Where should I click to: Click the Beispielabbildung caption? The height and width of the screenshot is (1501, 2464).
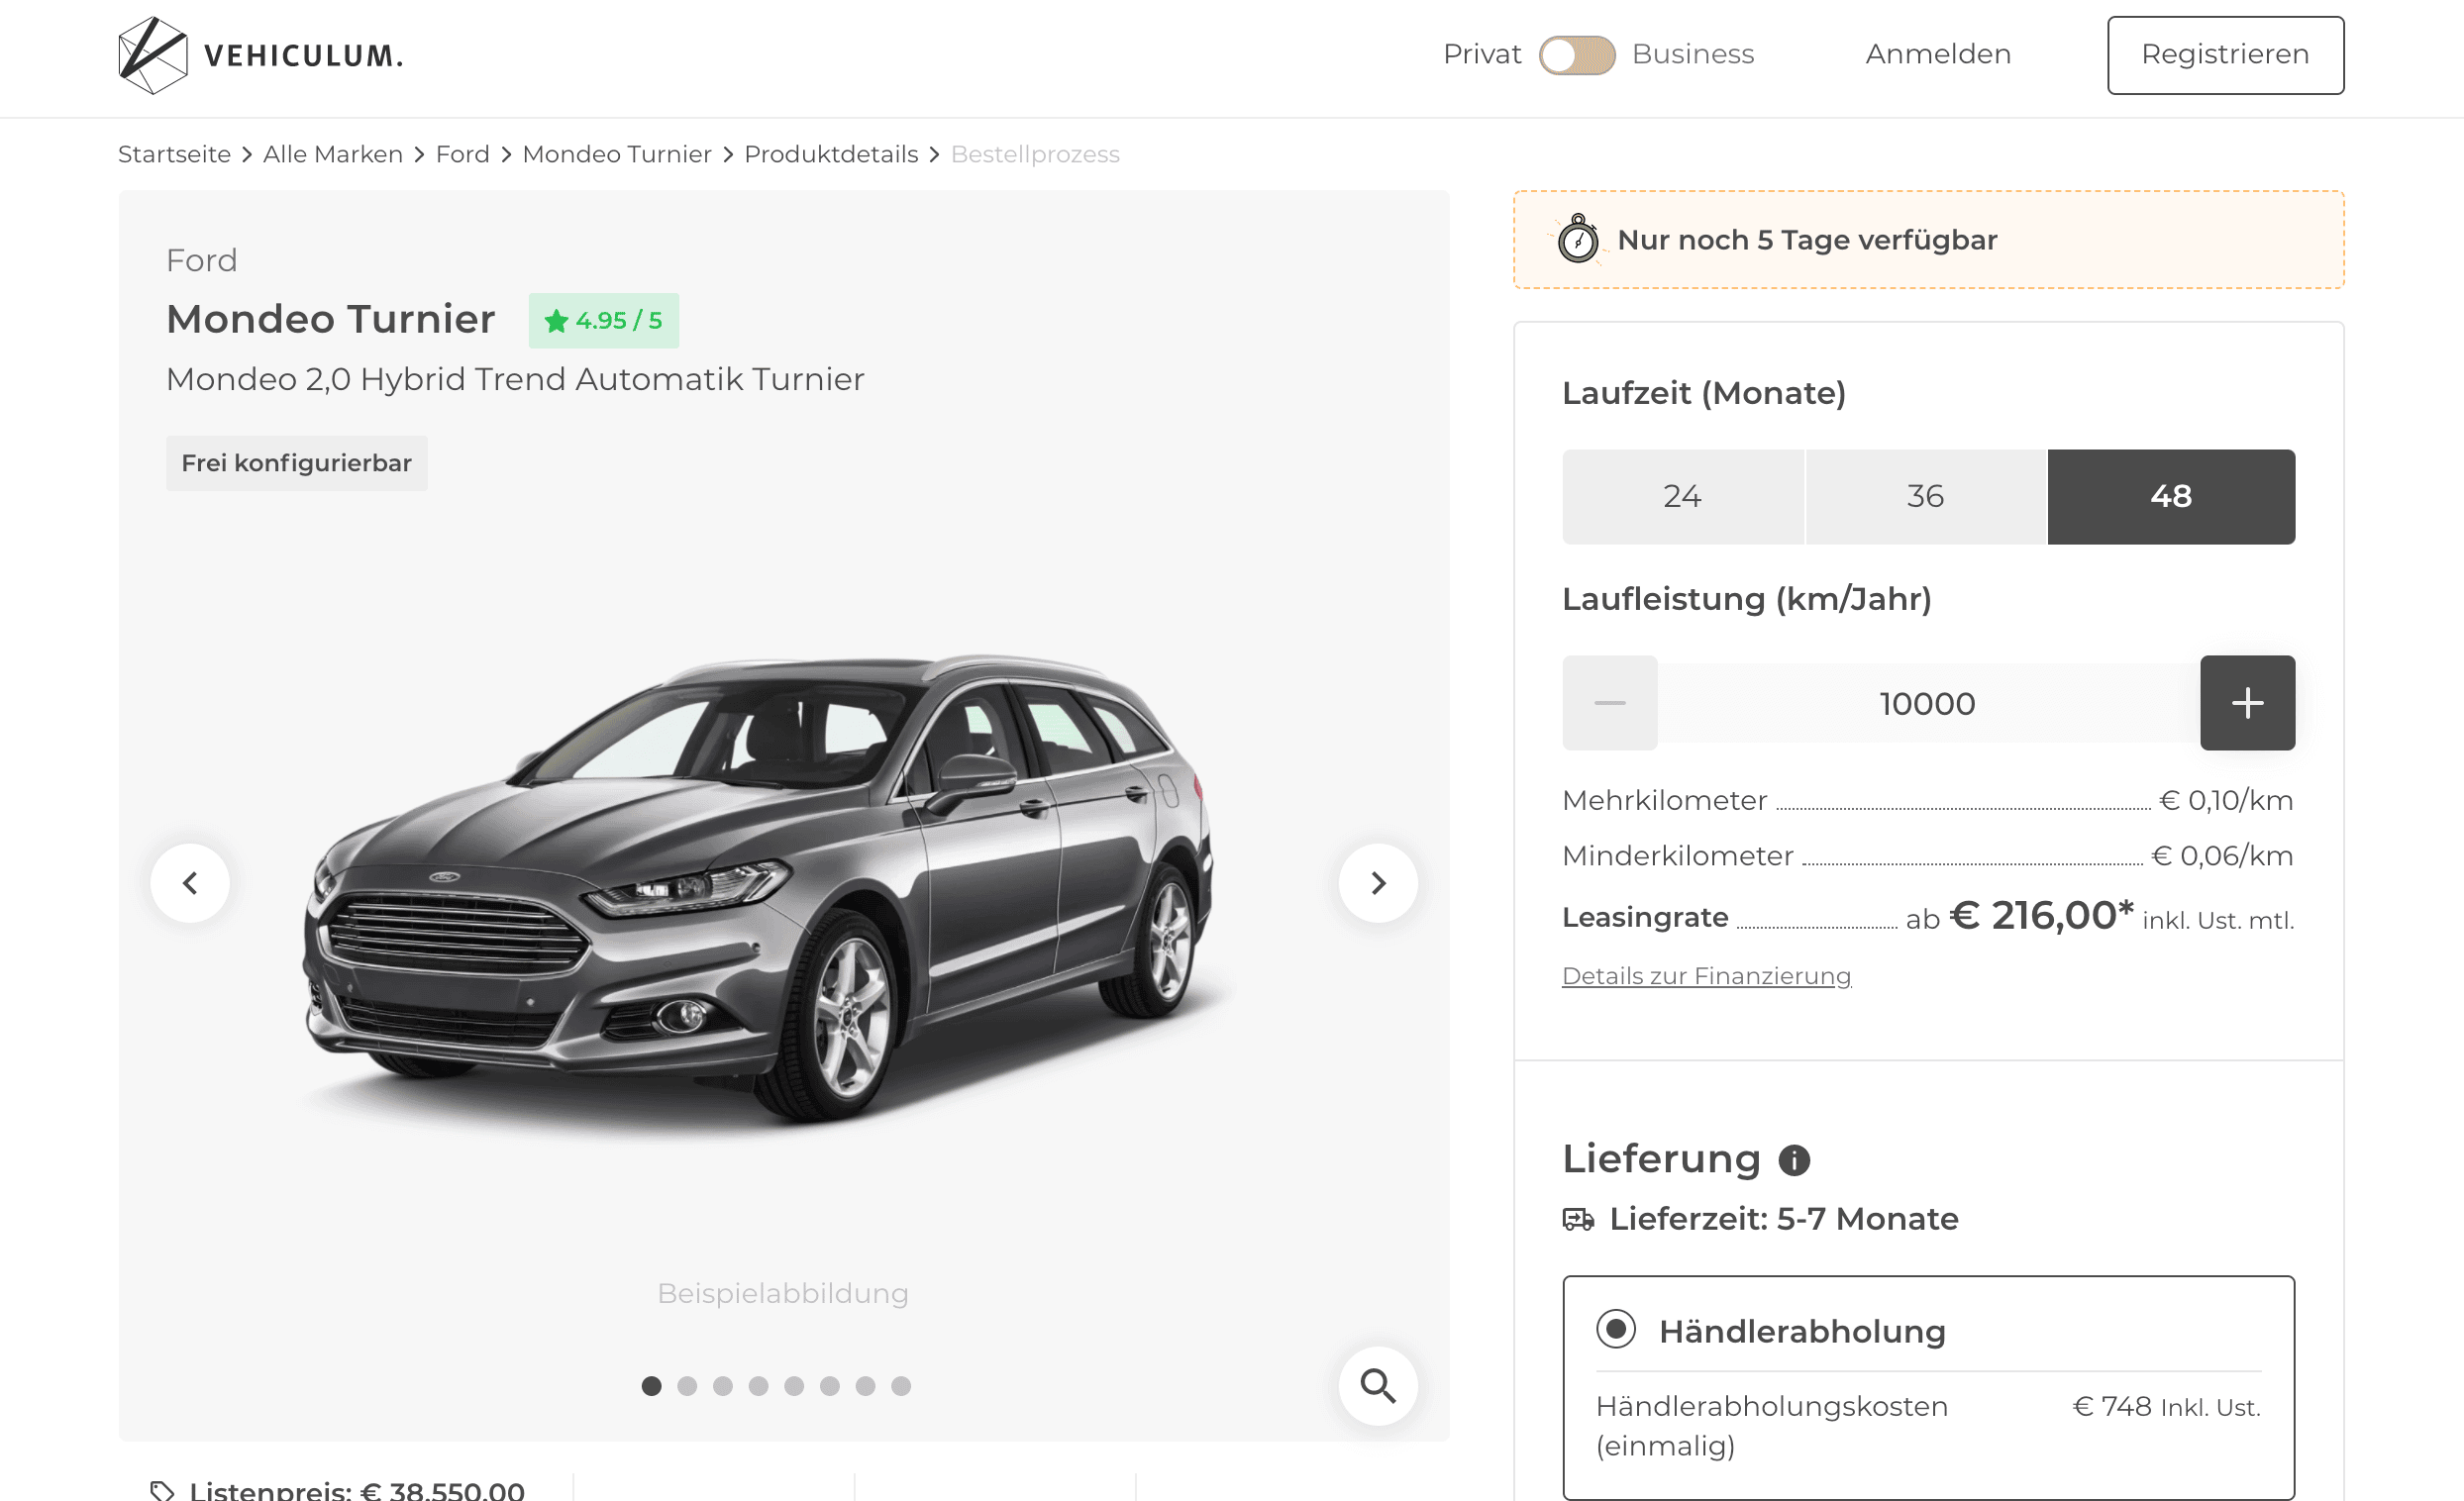click(783, 1294)
